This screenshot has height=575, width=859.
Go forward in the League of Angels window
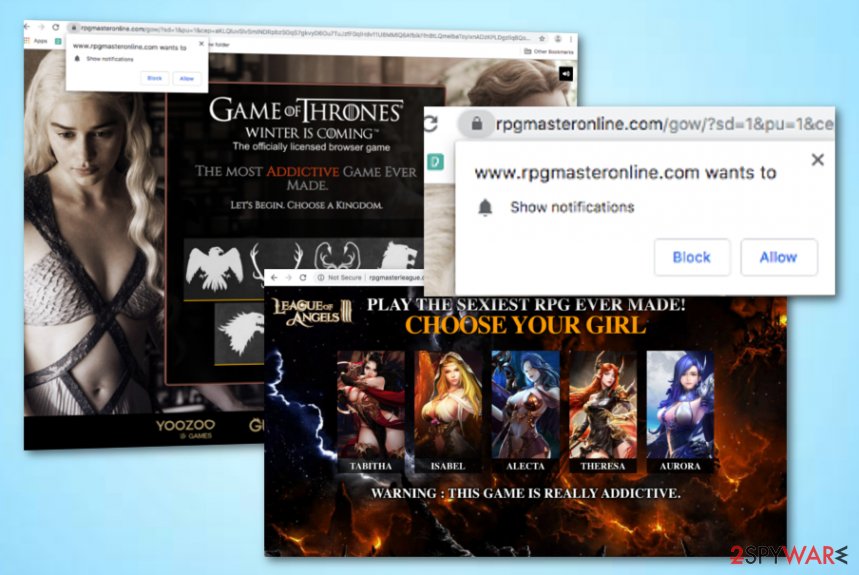click(289, 278)
